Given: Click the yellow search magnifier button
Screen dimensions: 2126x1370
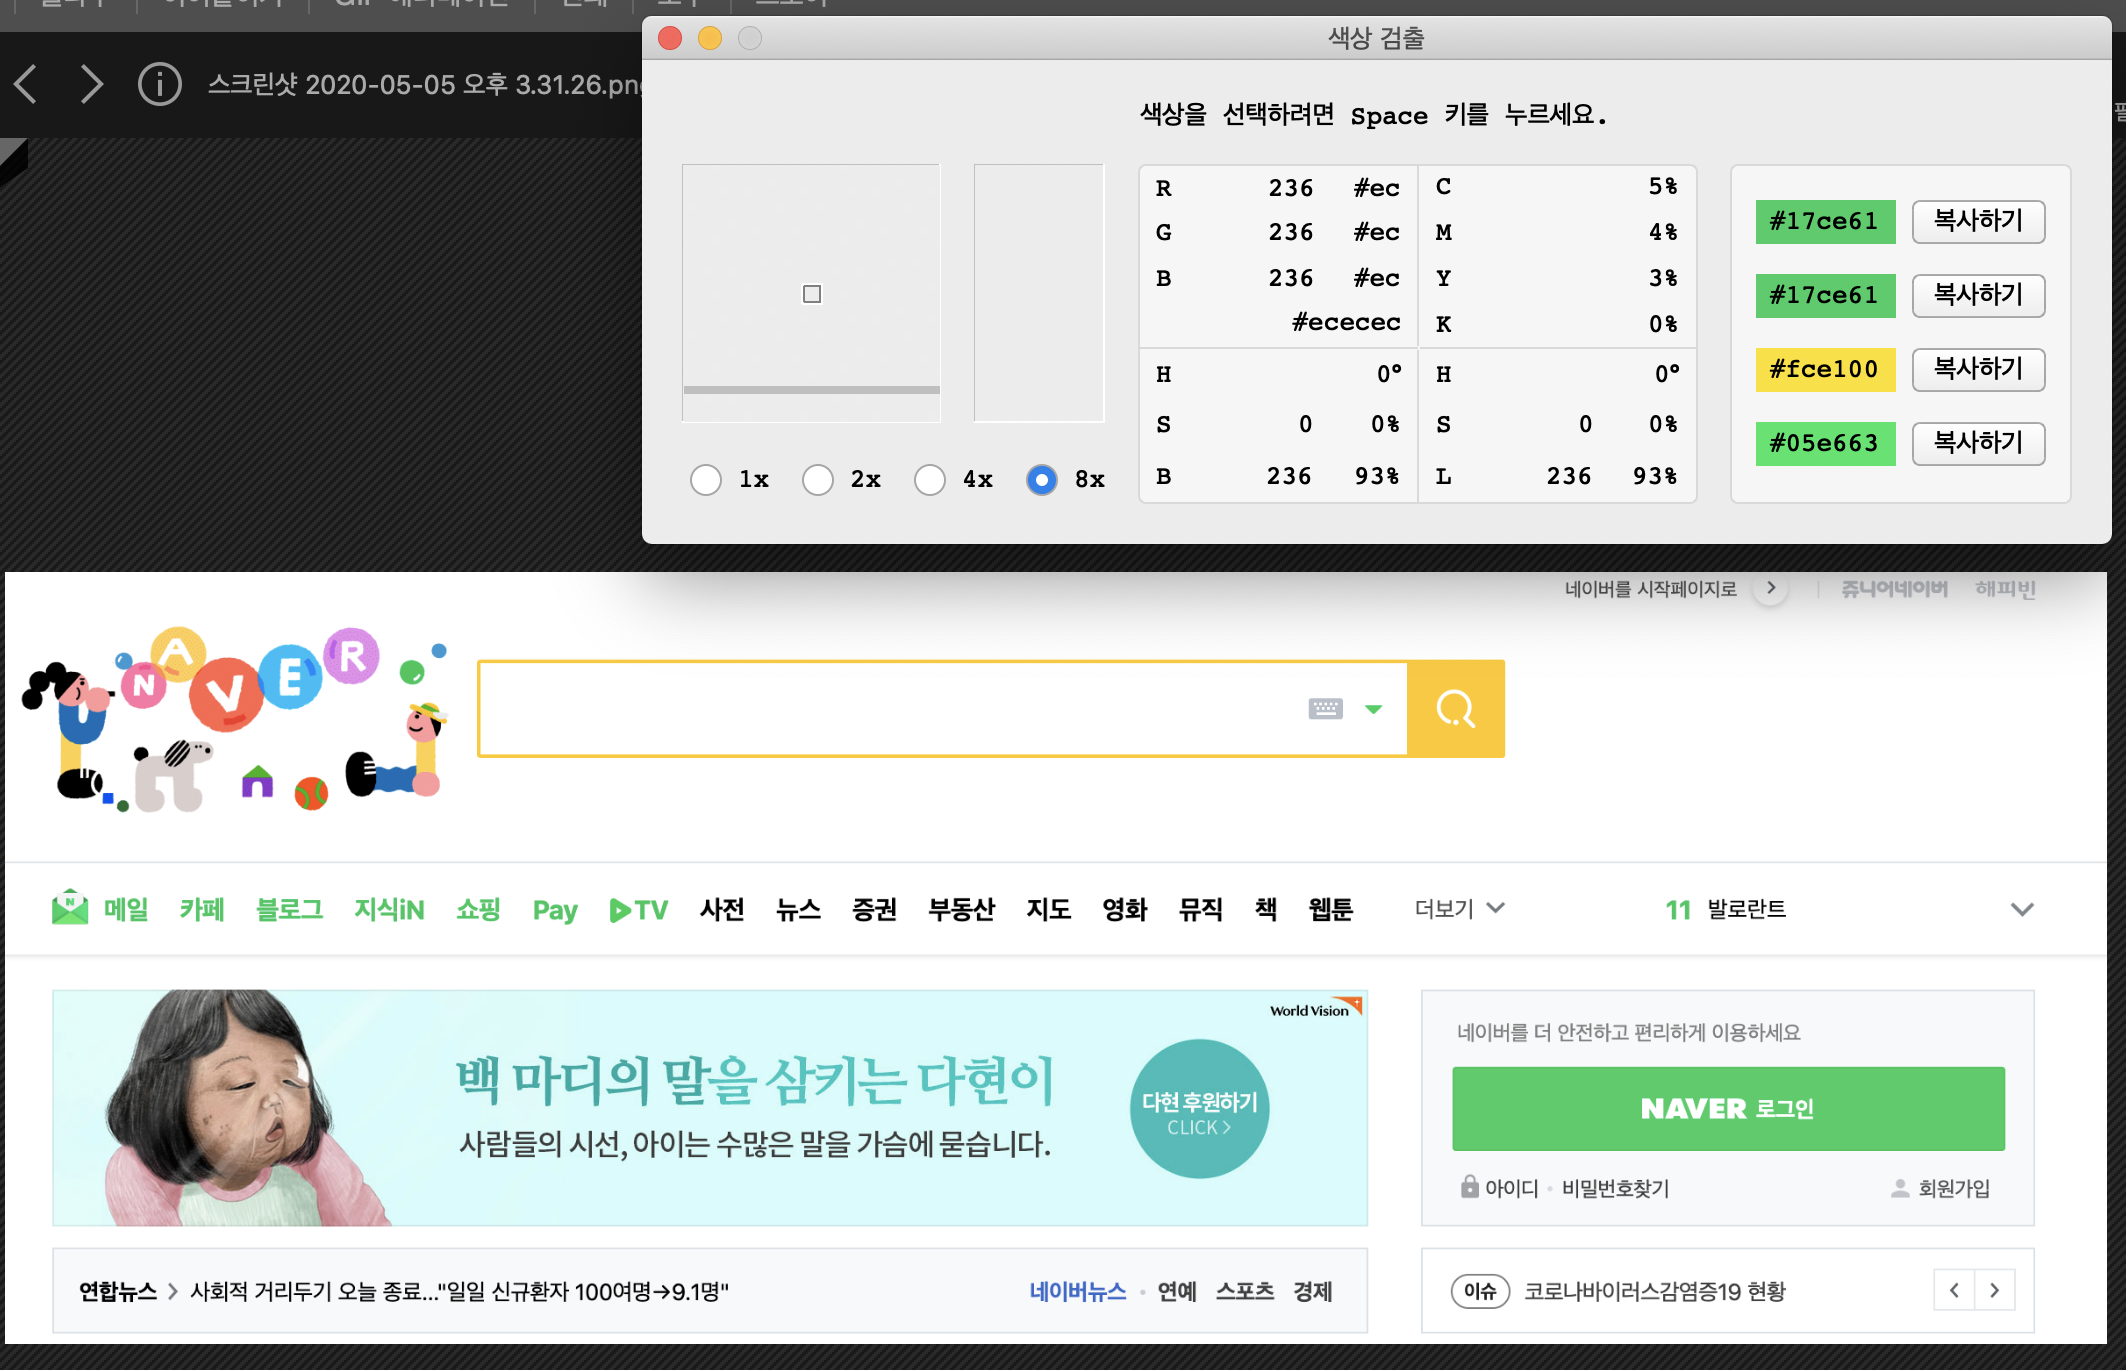Looking at the screenshot, I should pos(1455,709).
